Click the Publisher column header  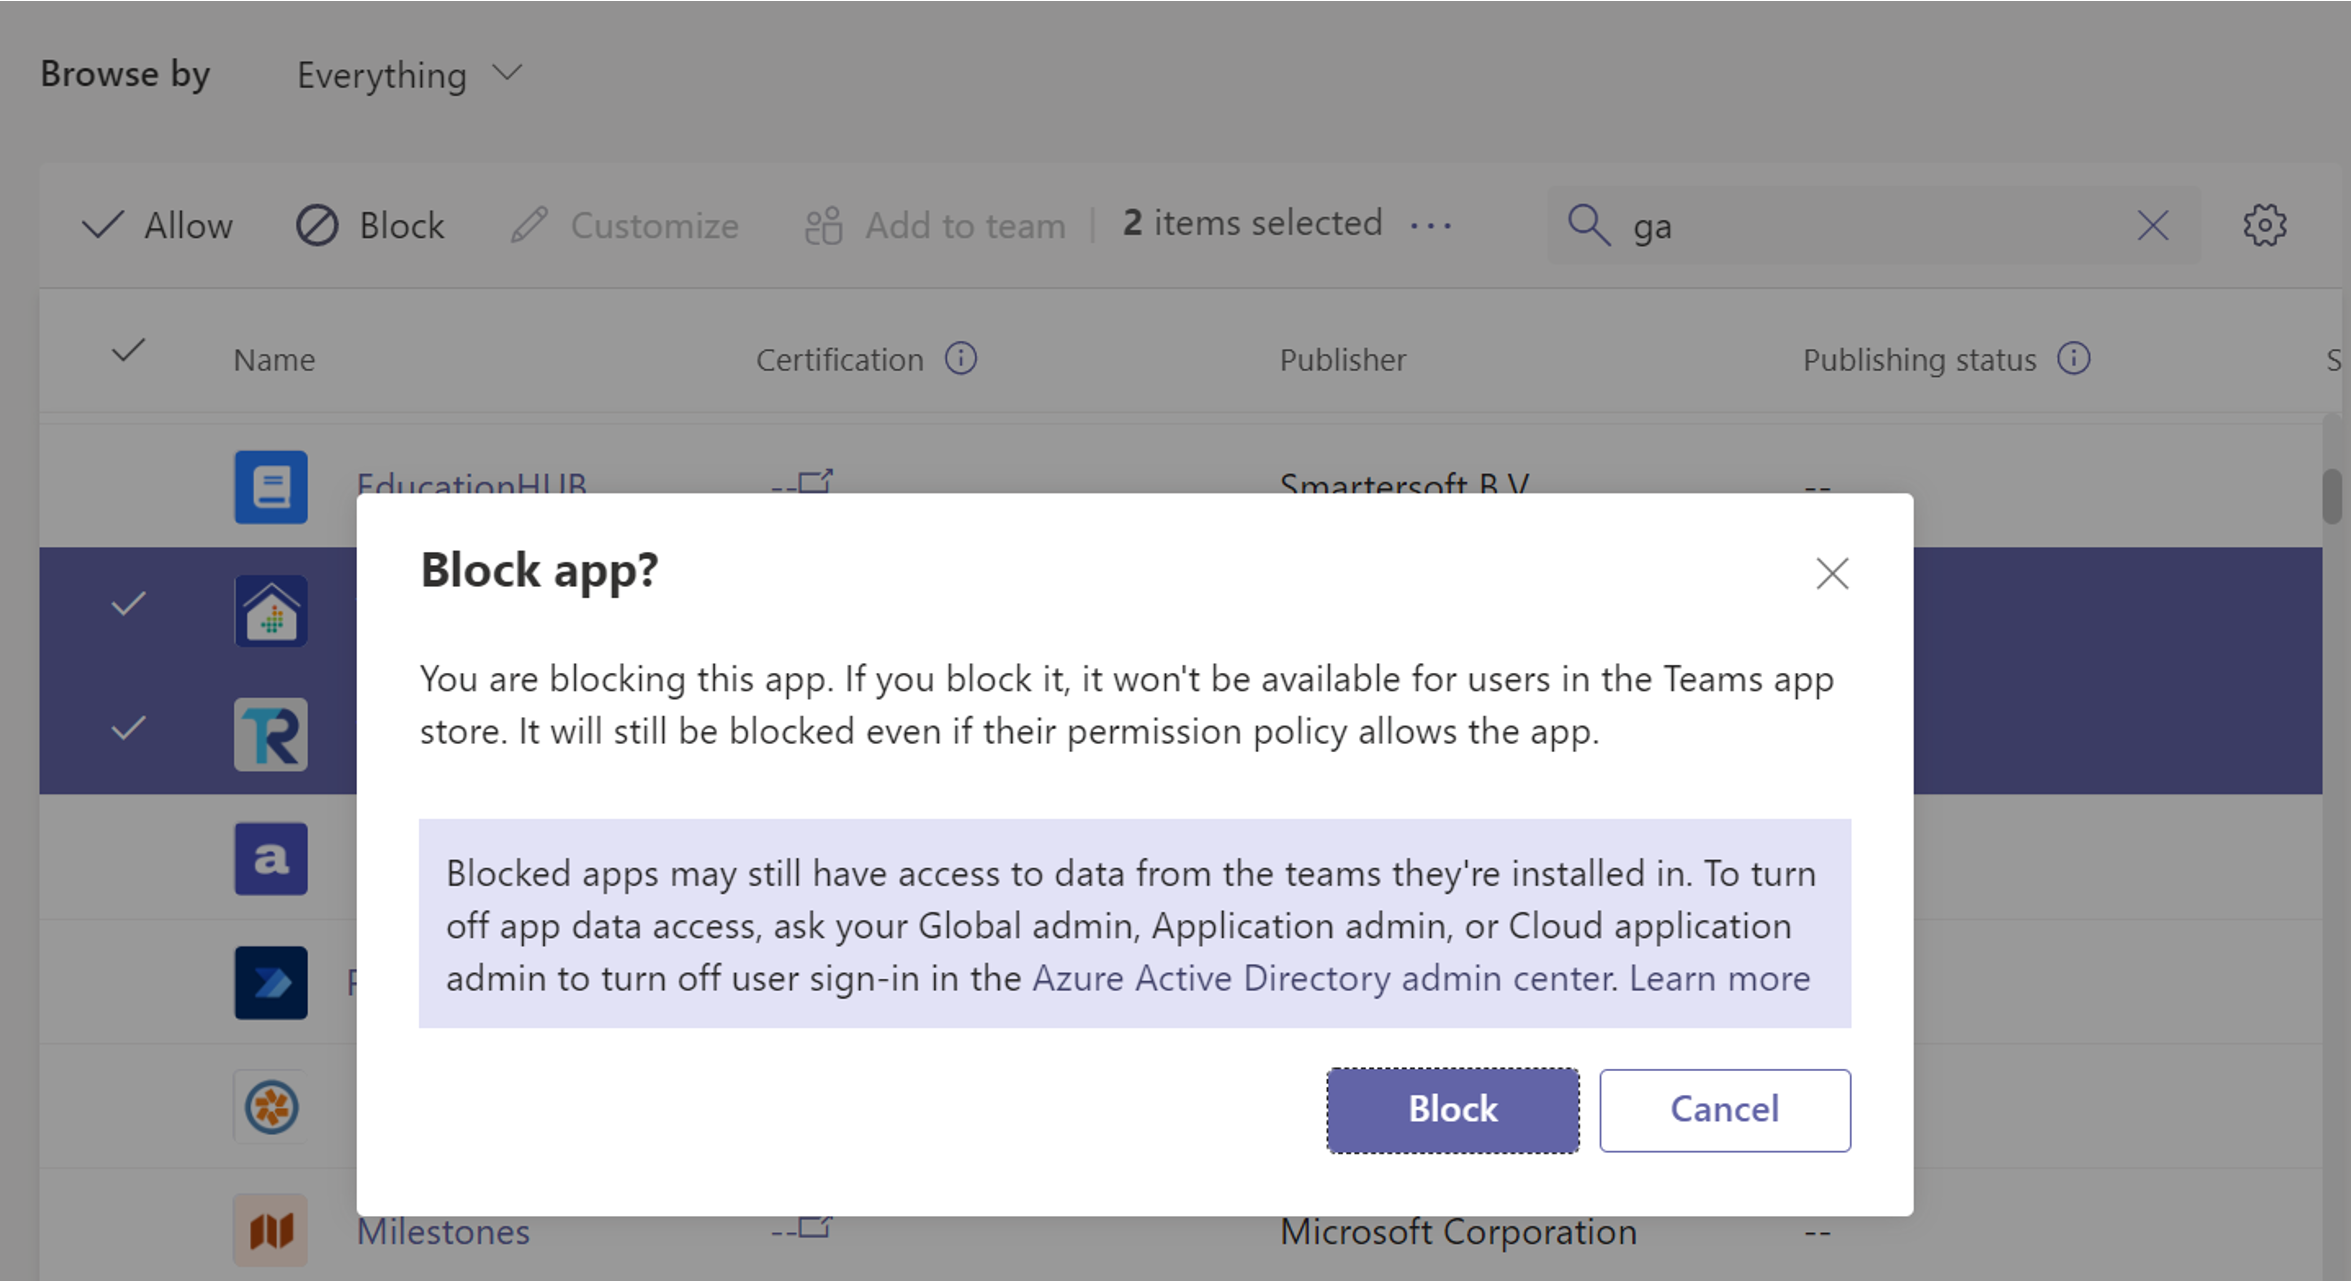pyautogui.click(x=1343, y=359)
